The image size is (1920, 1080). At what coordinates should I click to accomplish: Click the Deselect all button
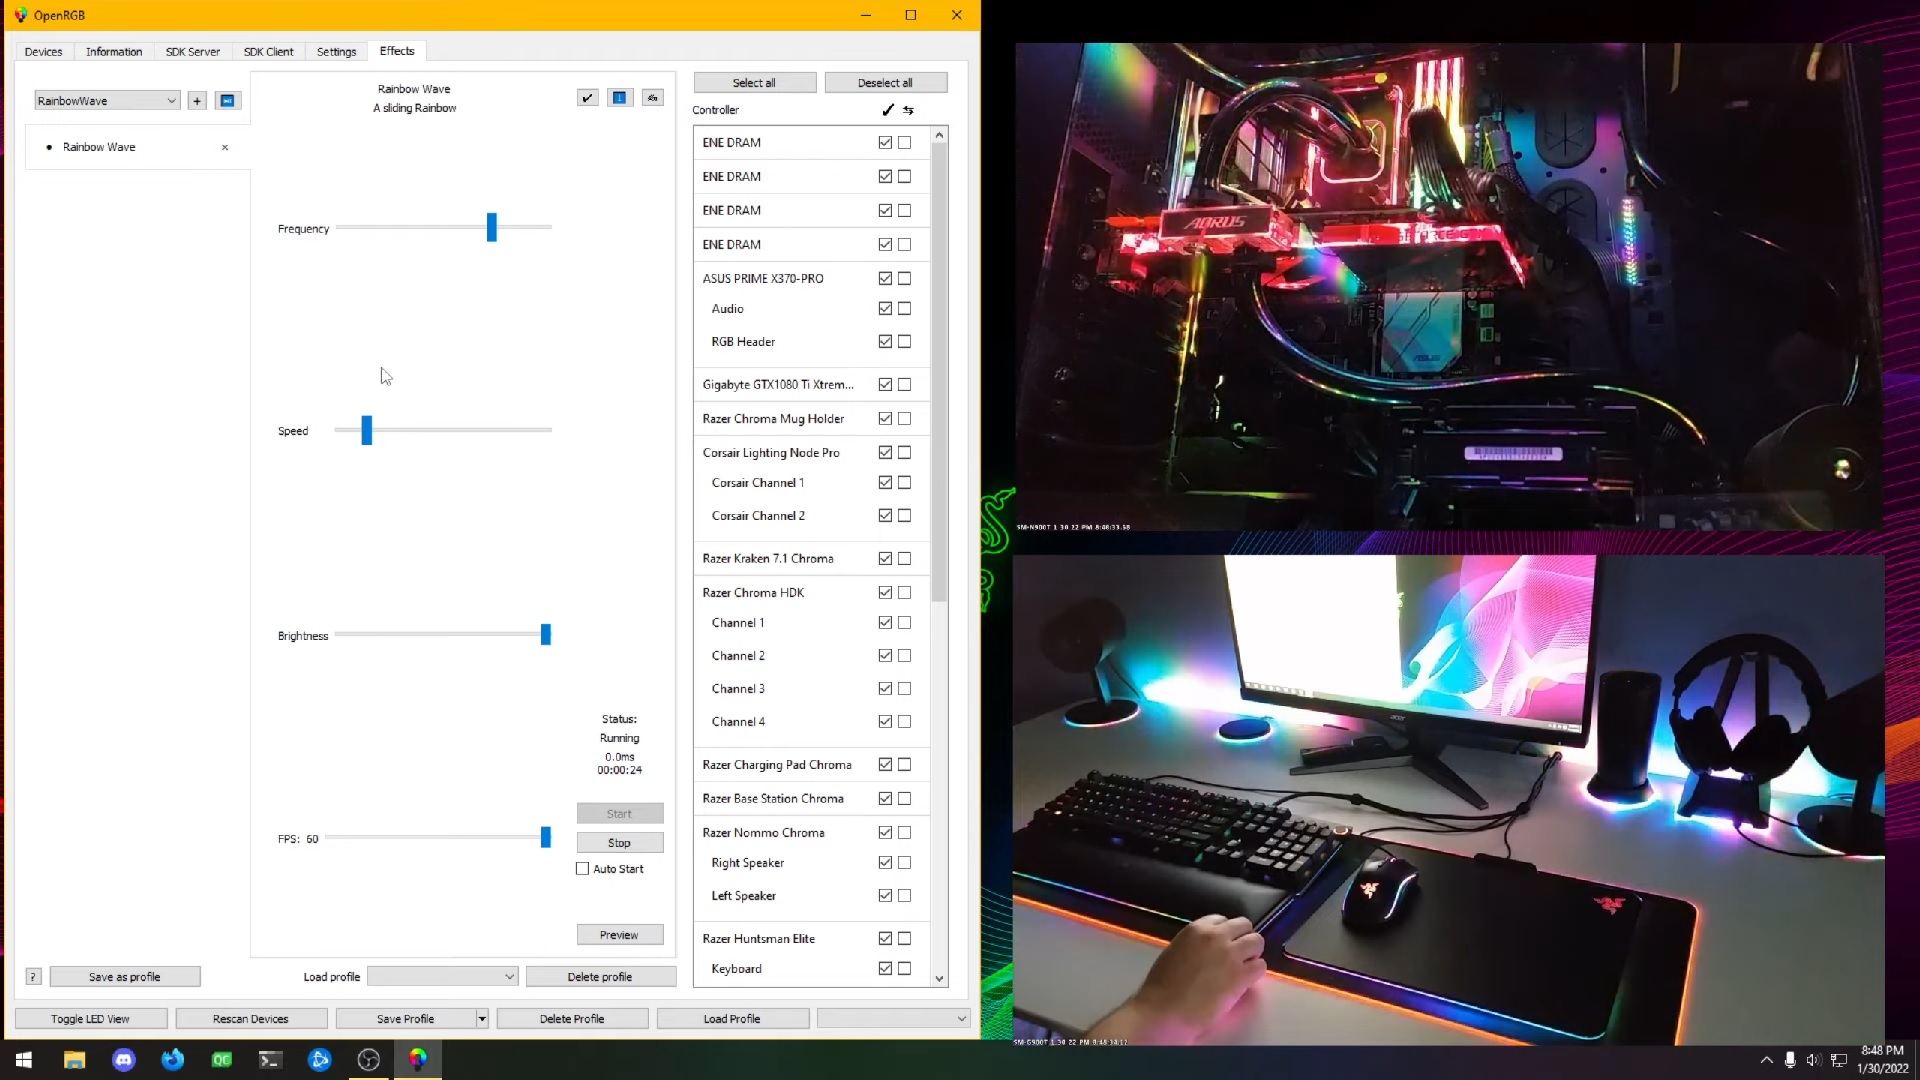[885, 83]
